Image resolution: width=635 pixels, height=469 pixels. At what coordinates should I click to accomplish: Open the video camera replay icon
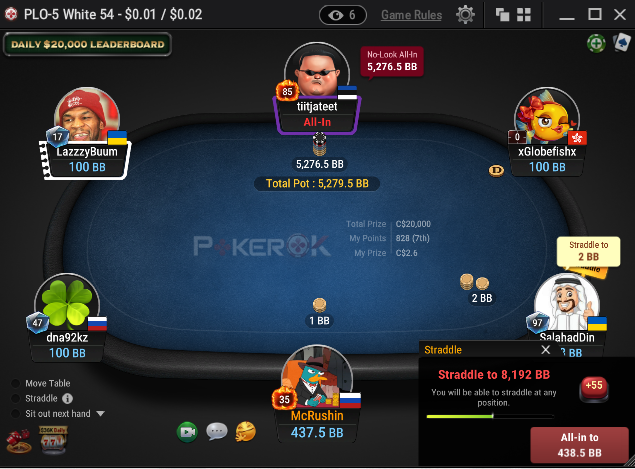(187, 432)
